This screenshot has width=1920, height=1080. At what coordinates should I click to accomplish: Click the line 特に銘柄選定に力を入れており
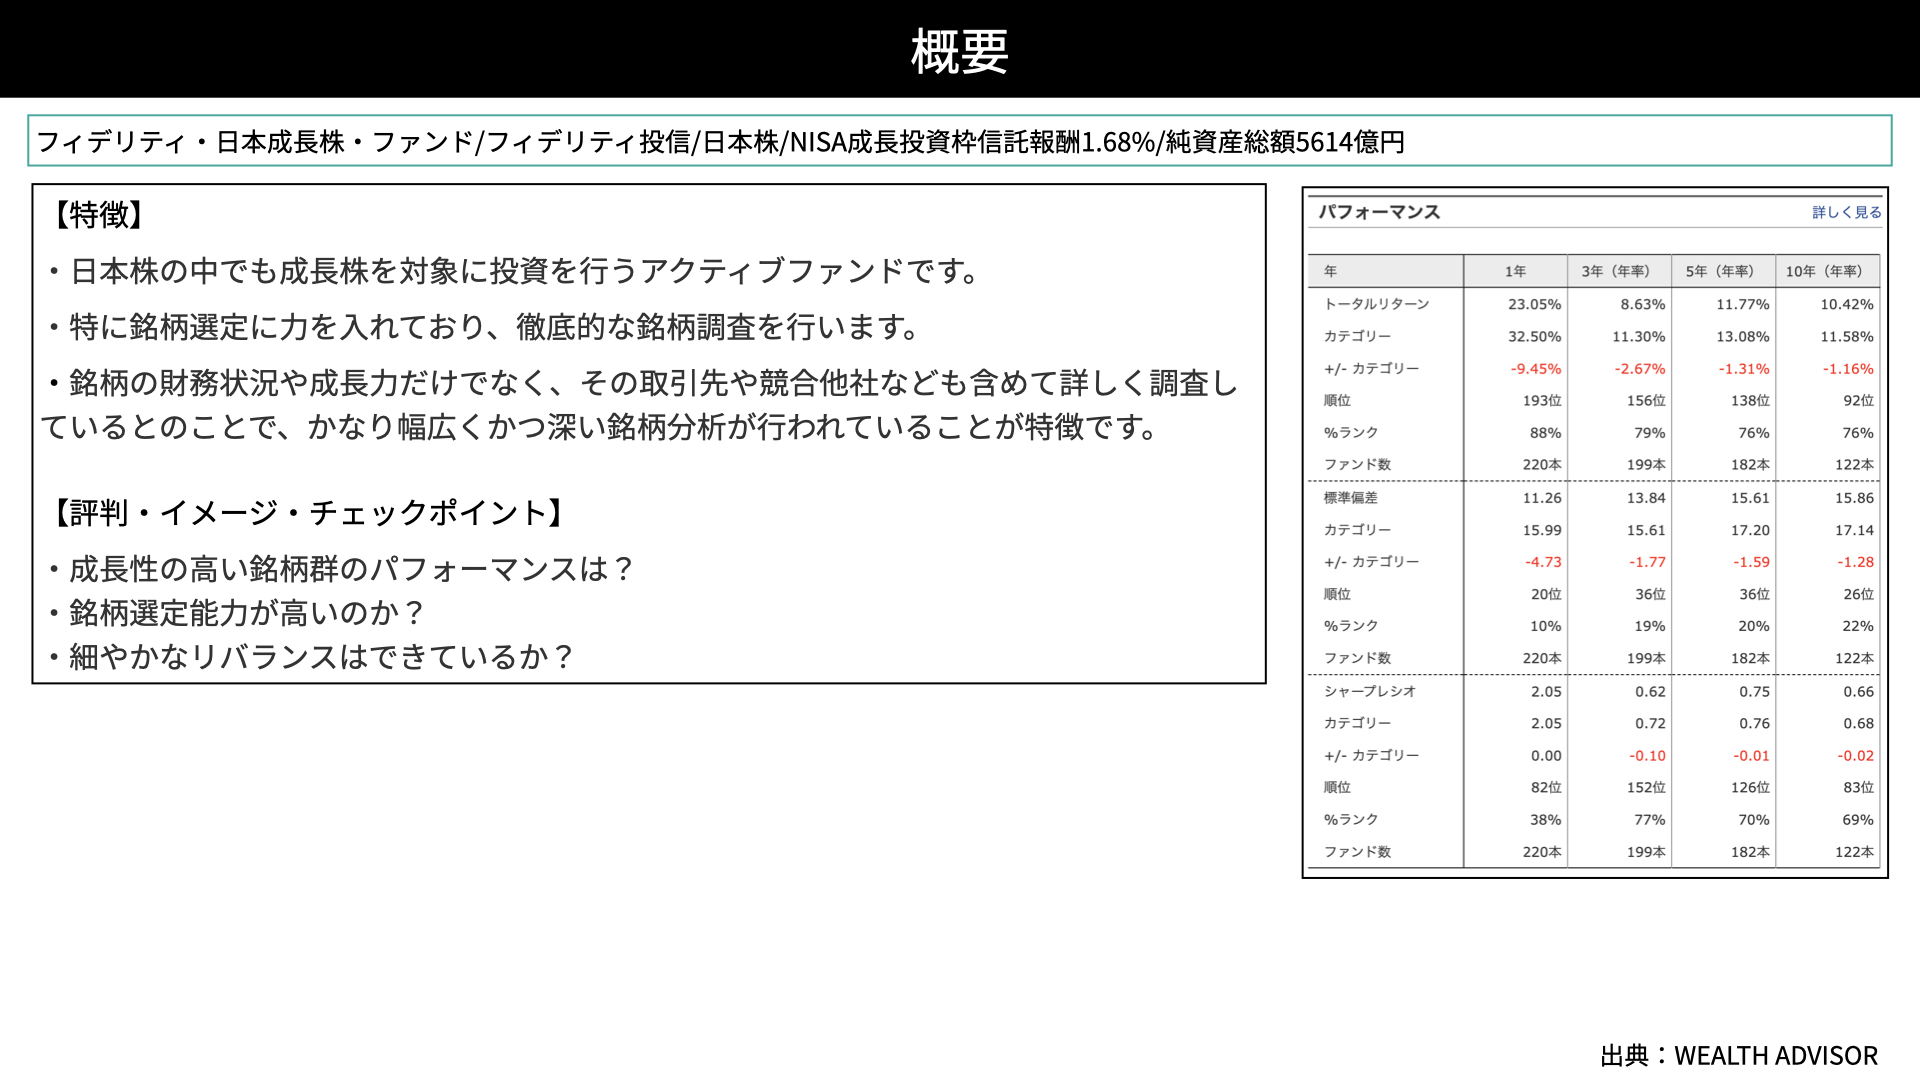(484, 327)
